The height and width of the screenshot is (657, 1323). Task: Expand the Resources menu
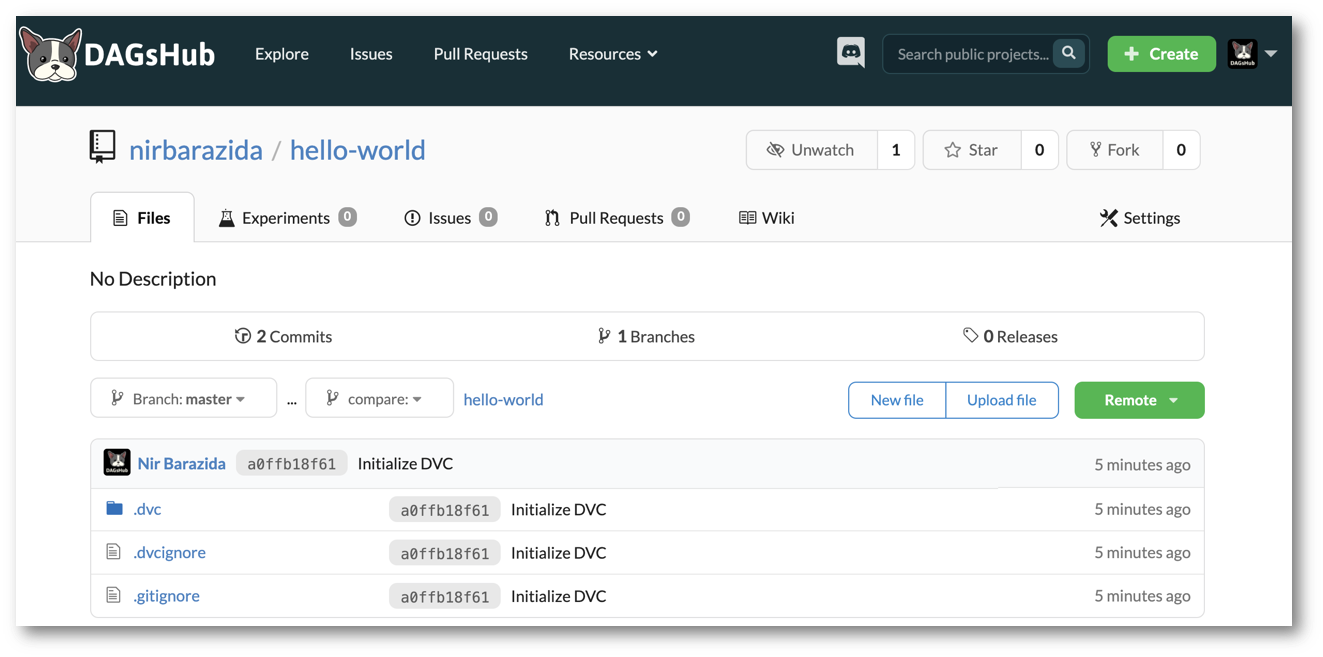click(x=613, y=54)
